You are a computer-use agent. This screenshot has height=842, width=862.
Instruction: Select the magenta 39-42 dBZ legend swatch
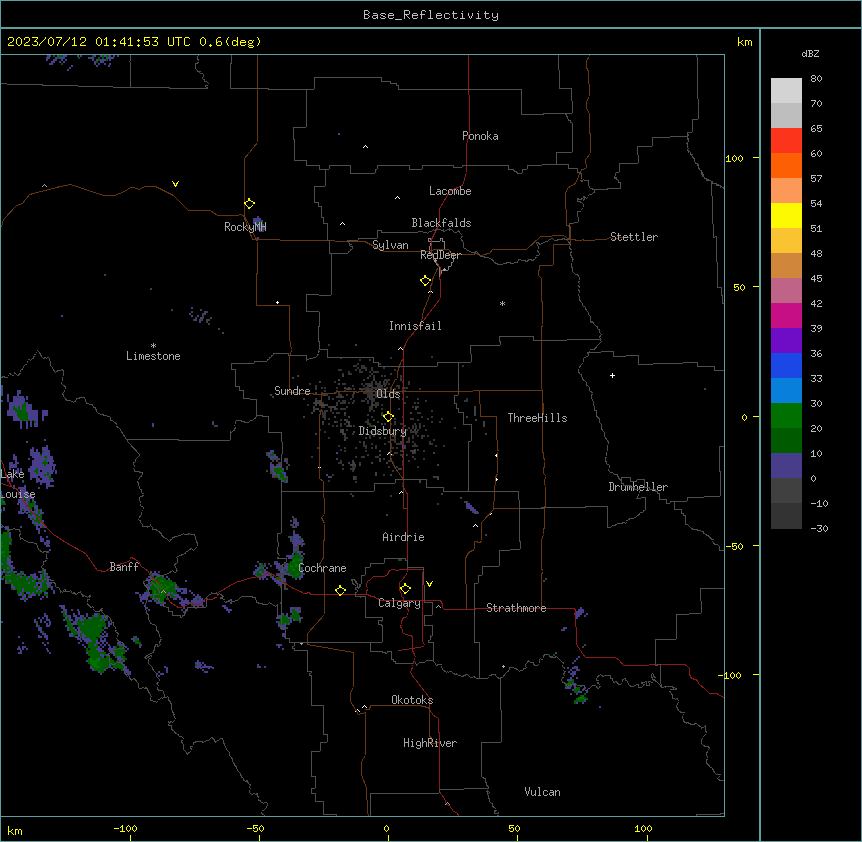coord(786,315)
